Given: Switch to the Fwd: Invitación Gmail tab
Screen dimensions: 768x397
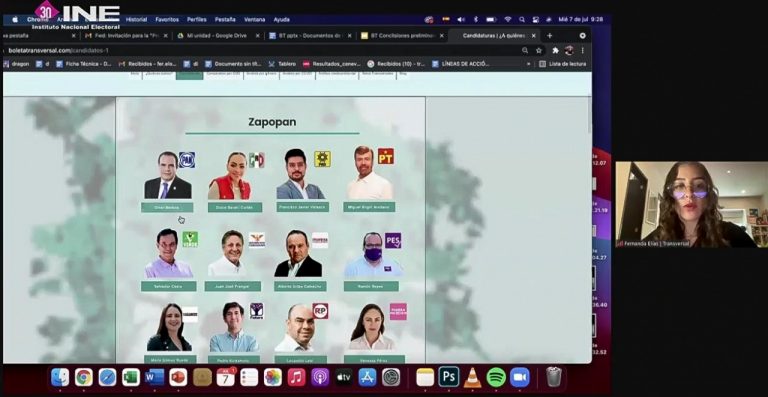Looking at the screenshot, I should [126, 36].
